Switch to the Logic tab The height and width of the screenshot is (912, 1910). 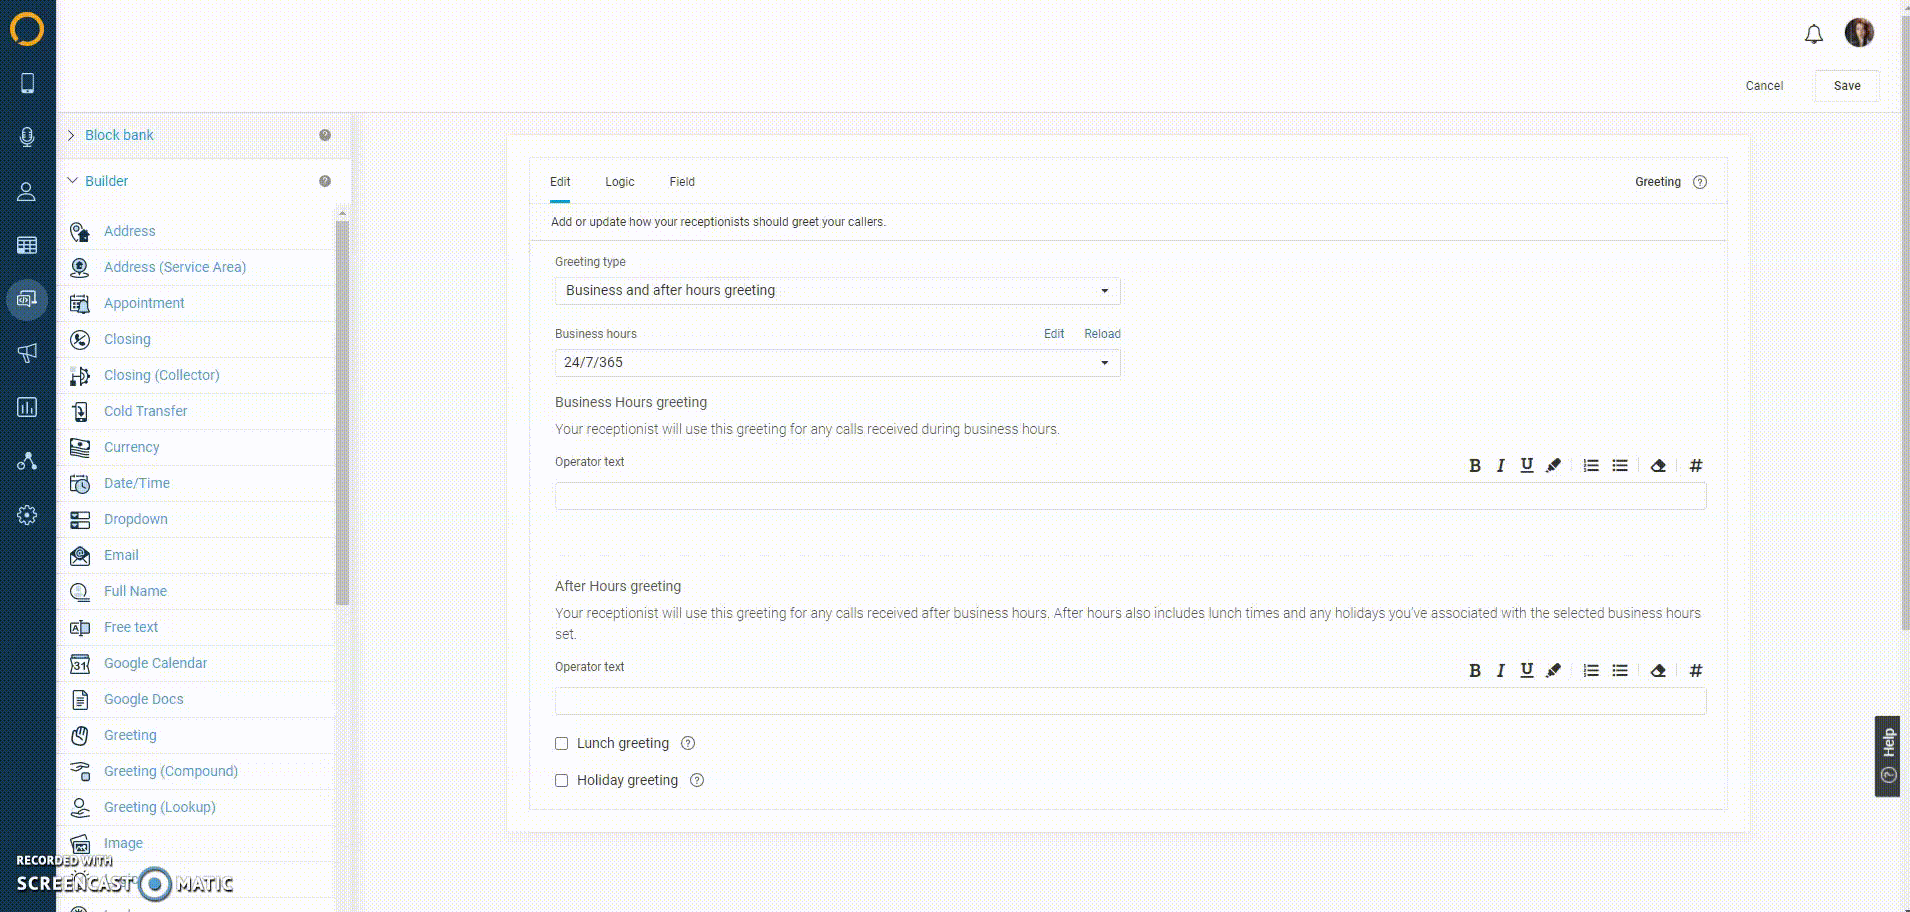(x=619, y=182)
